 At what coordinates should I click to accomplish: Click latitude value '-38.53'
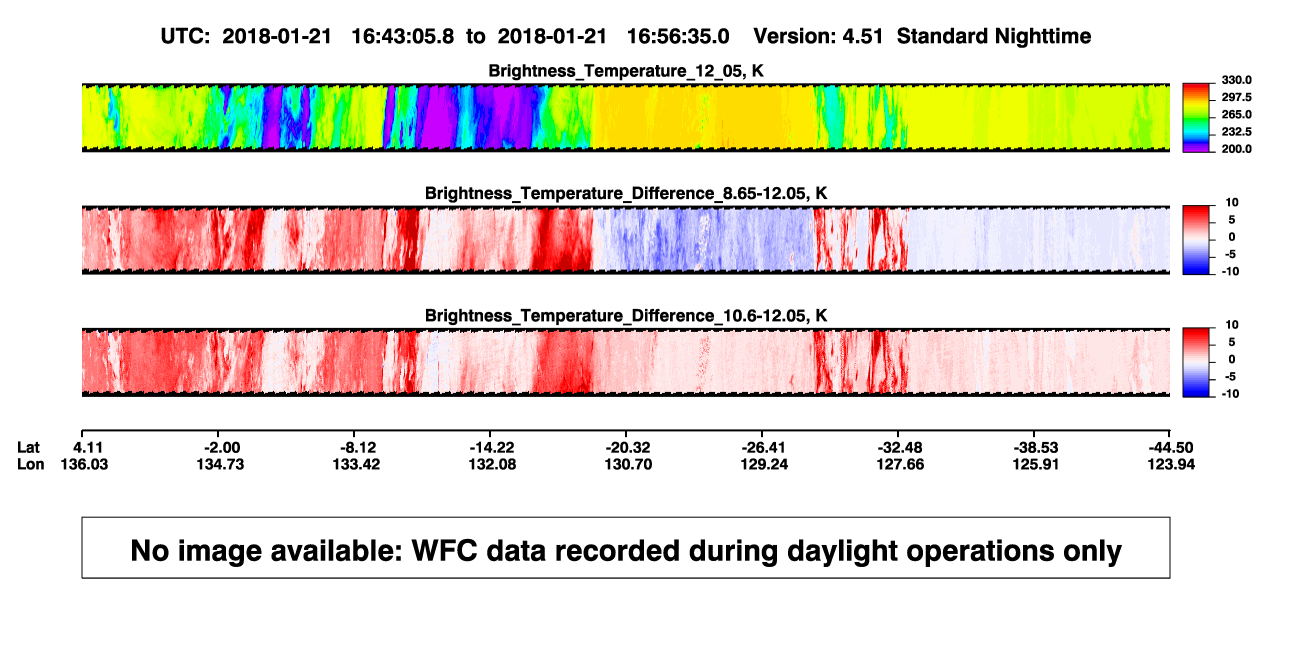(1034, 447)
